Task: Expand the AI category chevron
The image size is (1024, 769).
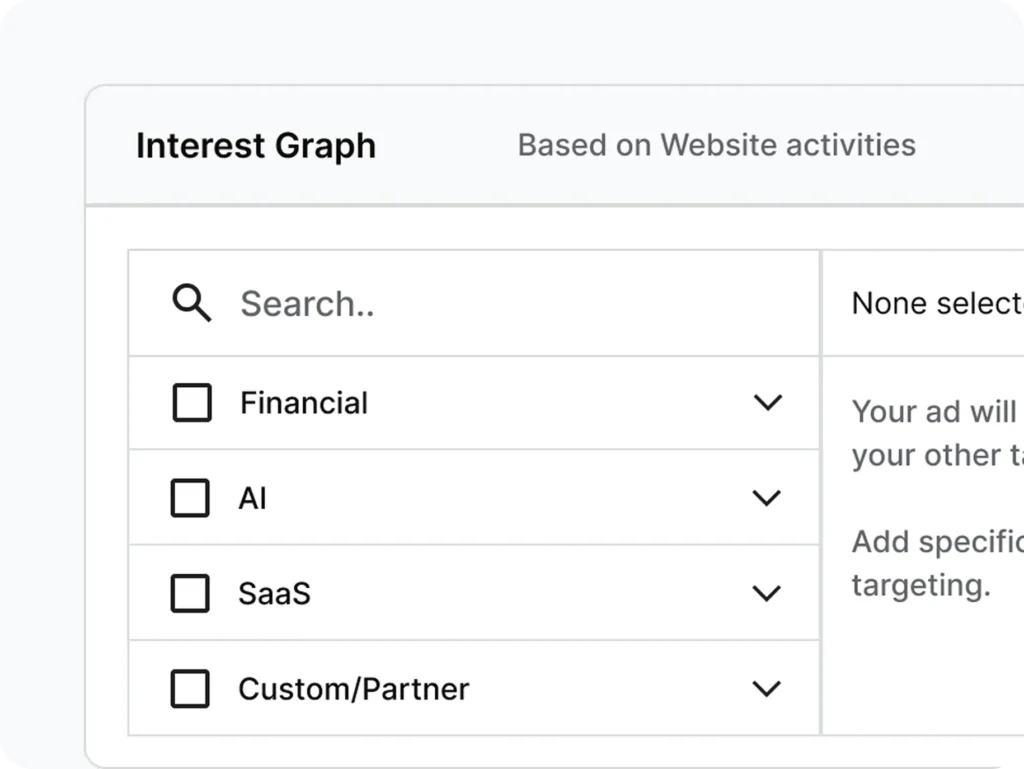Action: point(767,498)
